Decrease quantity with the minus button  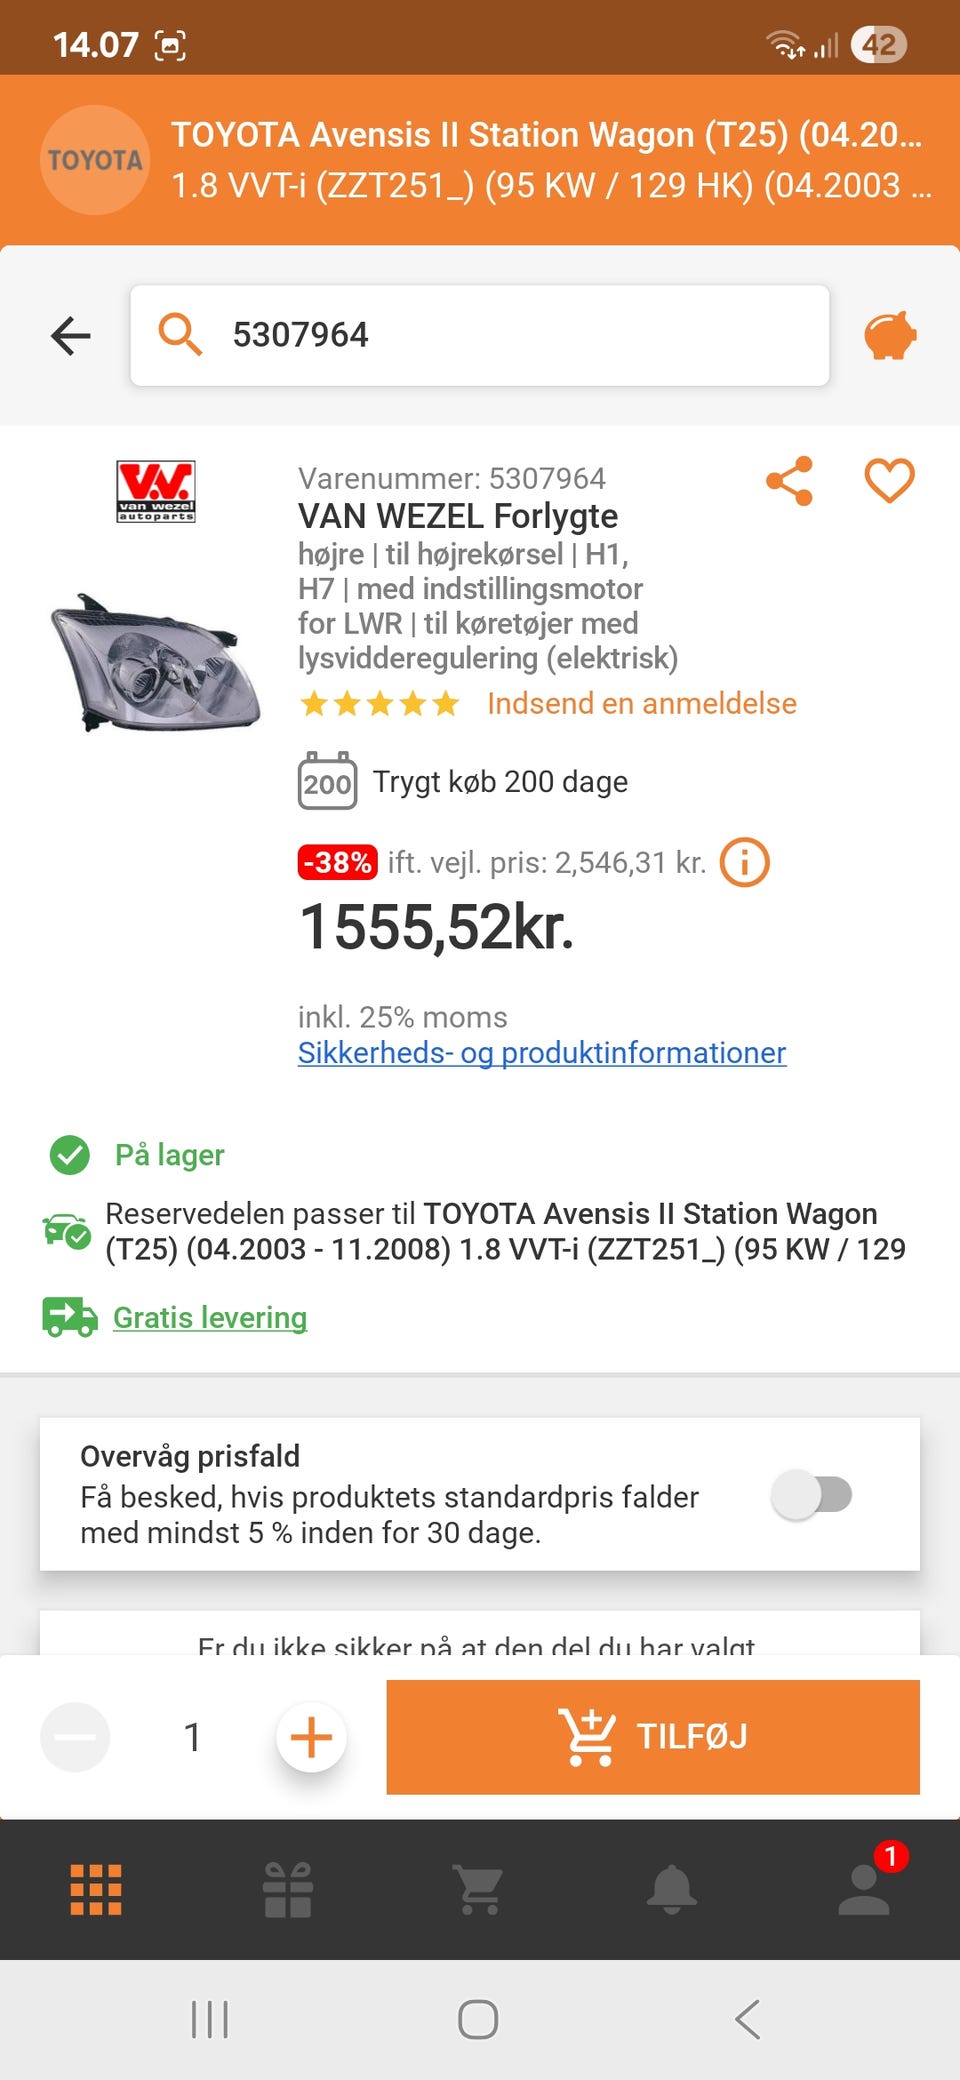[x=75, y=1737]
